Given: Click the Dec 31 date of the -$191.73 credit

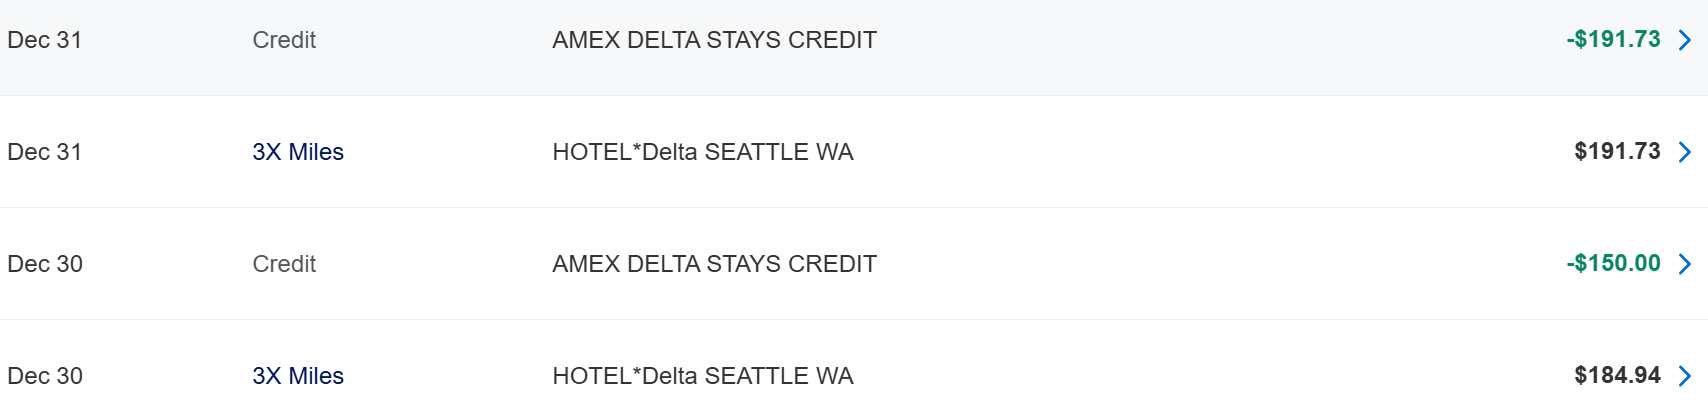Looking at the screenshot, I should [x=45, y=40].
